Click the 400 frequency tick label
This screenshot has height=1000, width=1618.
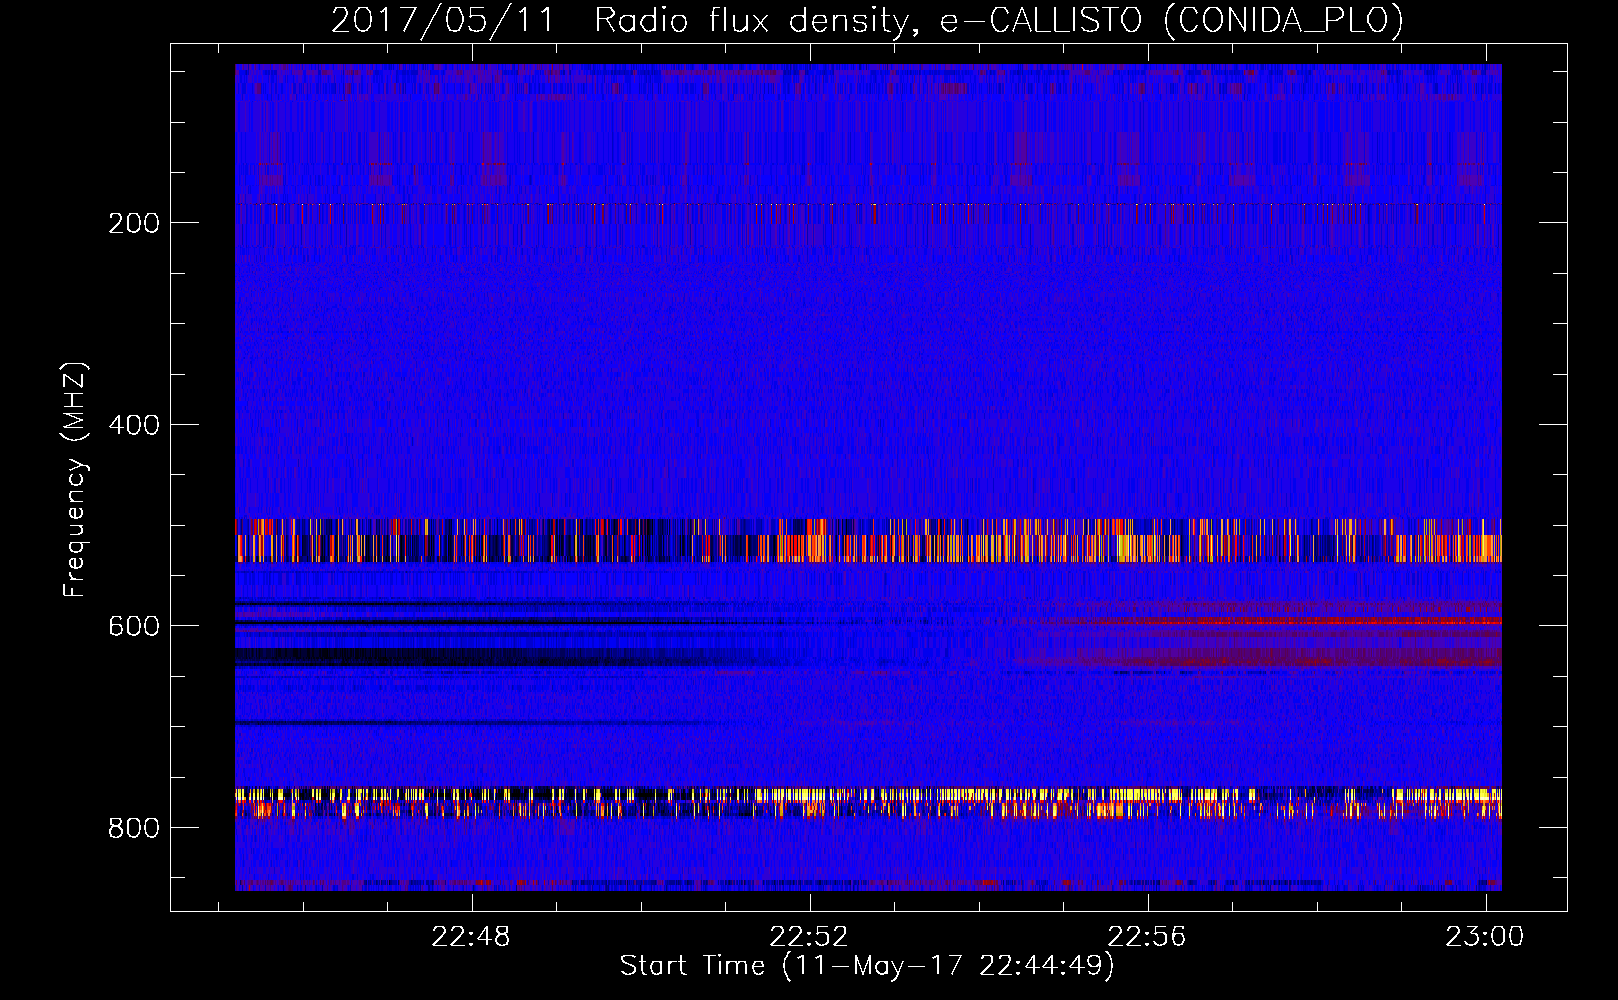pyautogui.click(x=134, y=425)
